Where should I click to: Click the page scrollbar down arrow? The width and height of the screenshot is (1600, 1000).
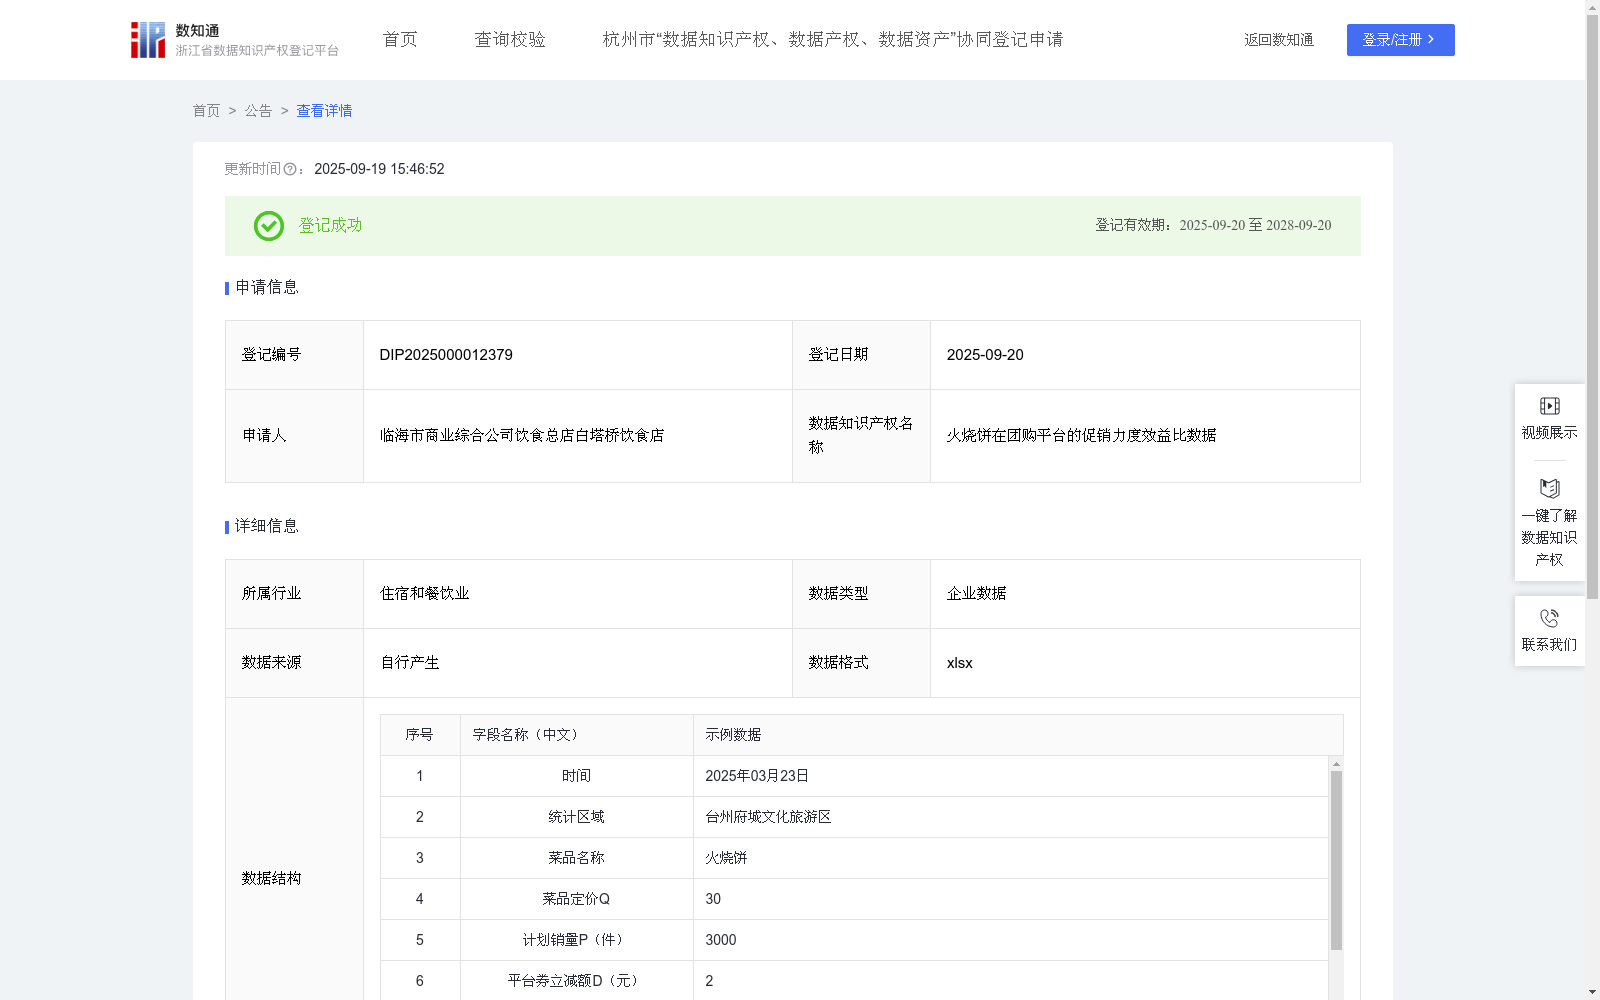point(1592,993)
